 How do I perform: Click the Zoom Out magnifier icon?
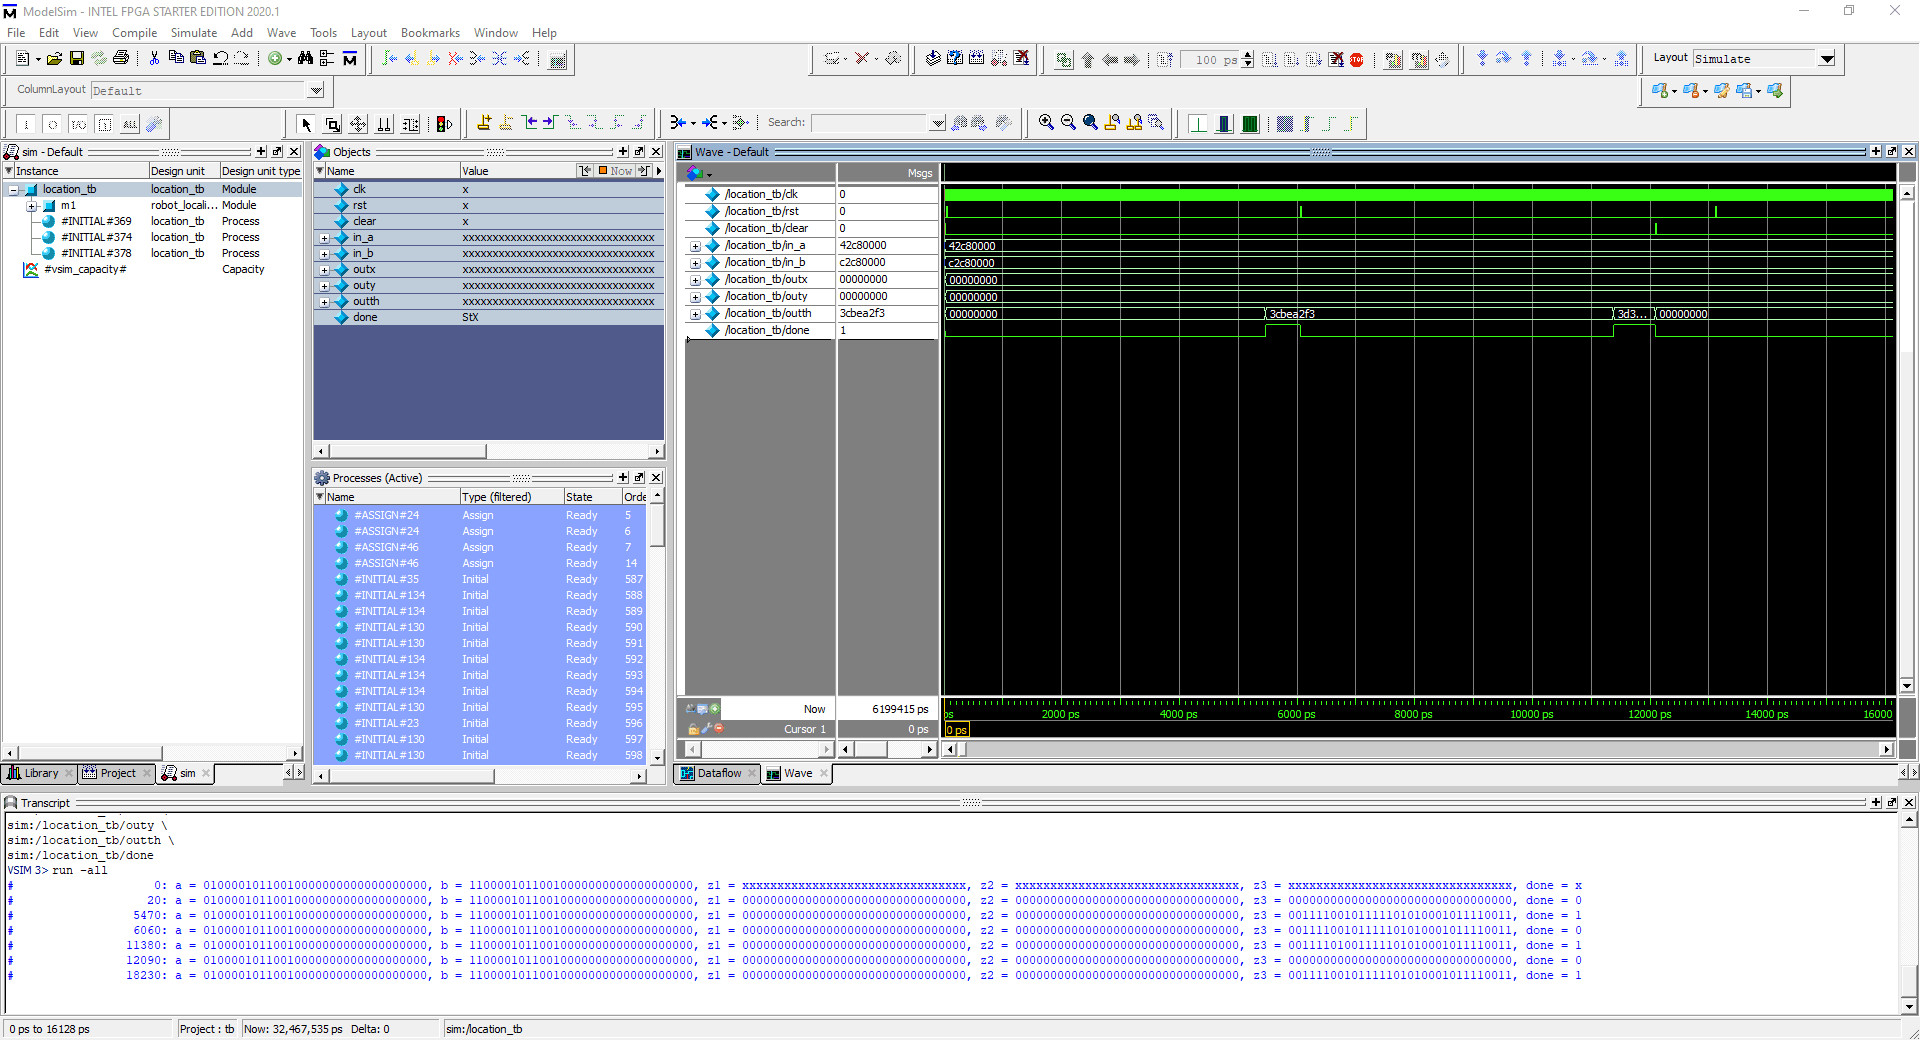coord(1068,122)
